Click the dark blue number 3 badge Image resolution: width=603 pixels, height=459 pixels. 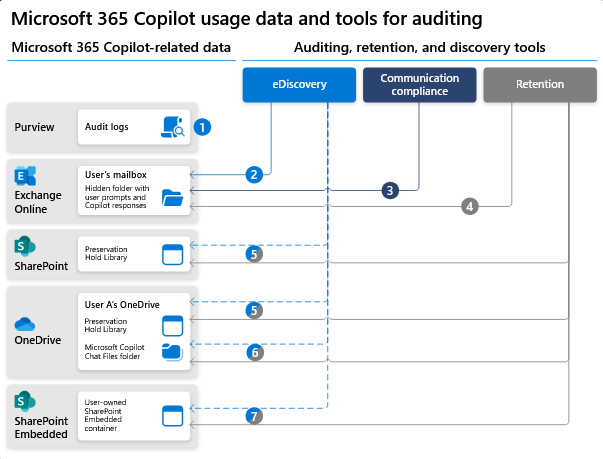click(390, 189)
